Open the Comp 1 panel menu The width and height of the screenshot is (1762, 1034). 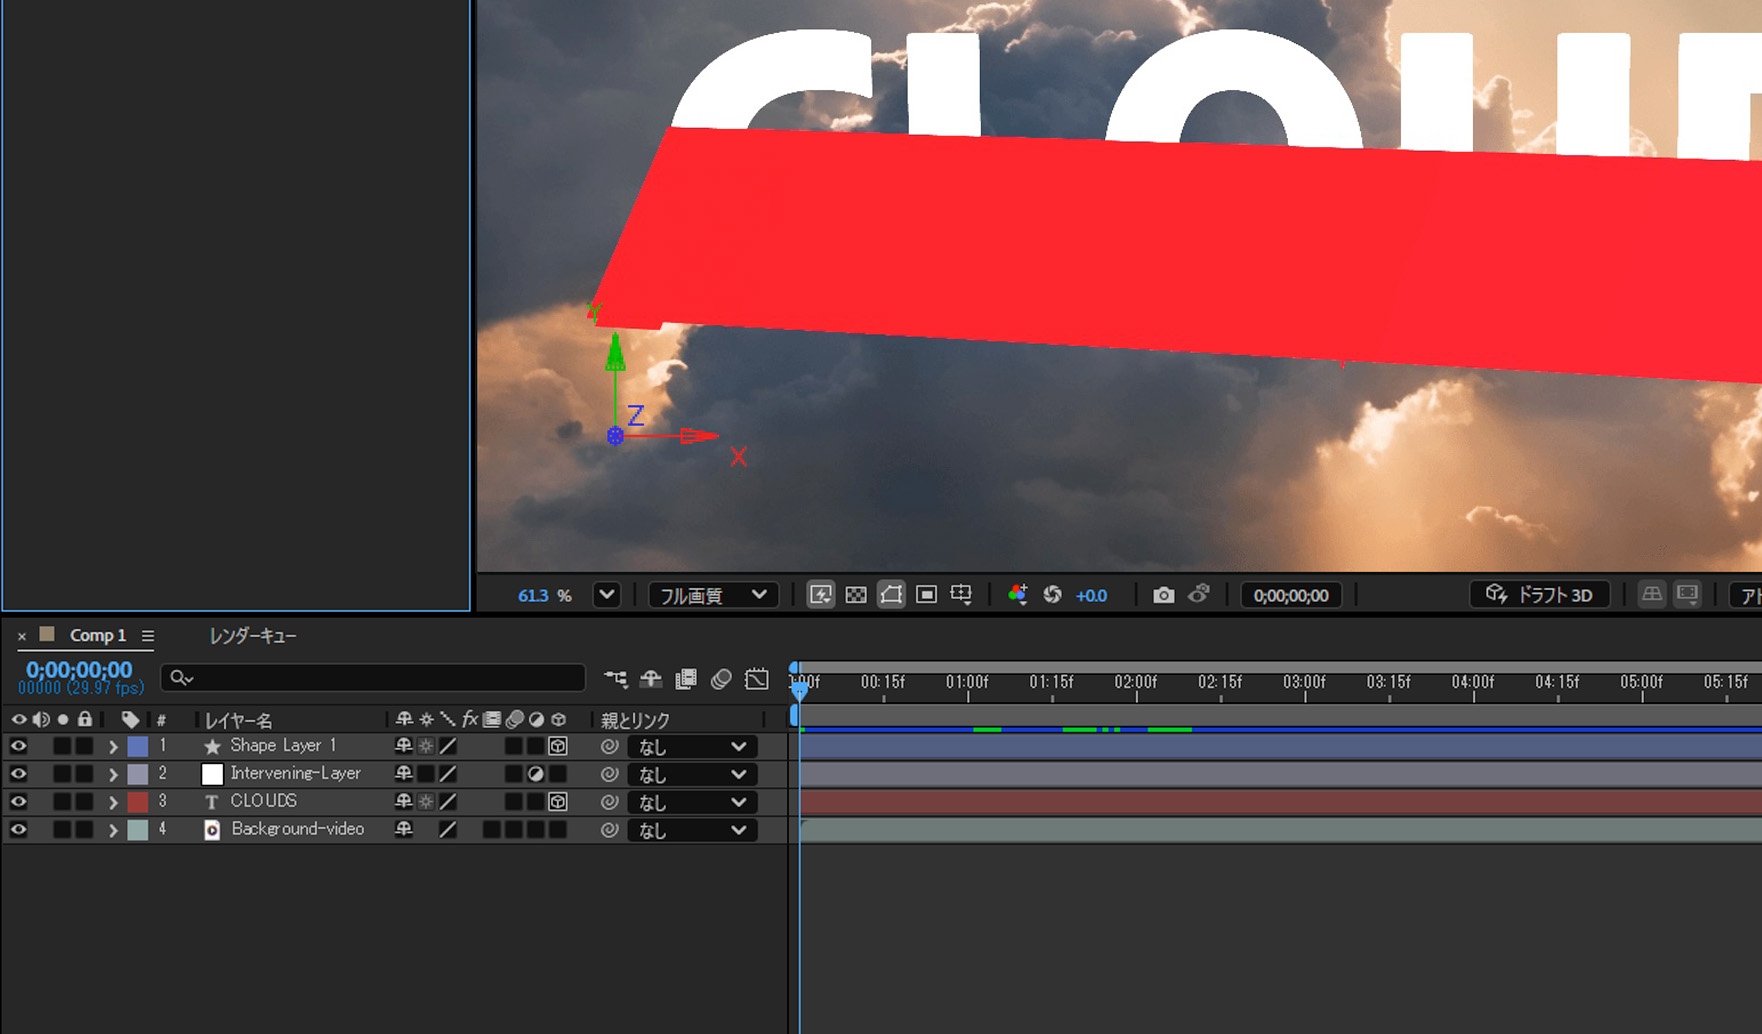(148, 636)
